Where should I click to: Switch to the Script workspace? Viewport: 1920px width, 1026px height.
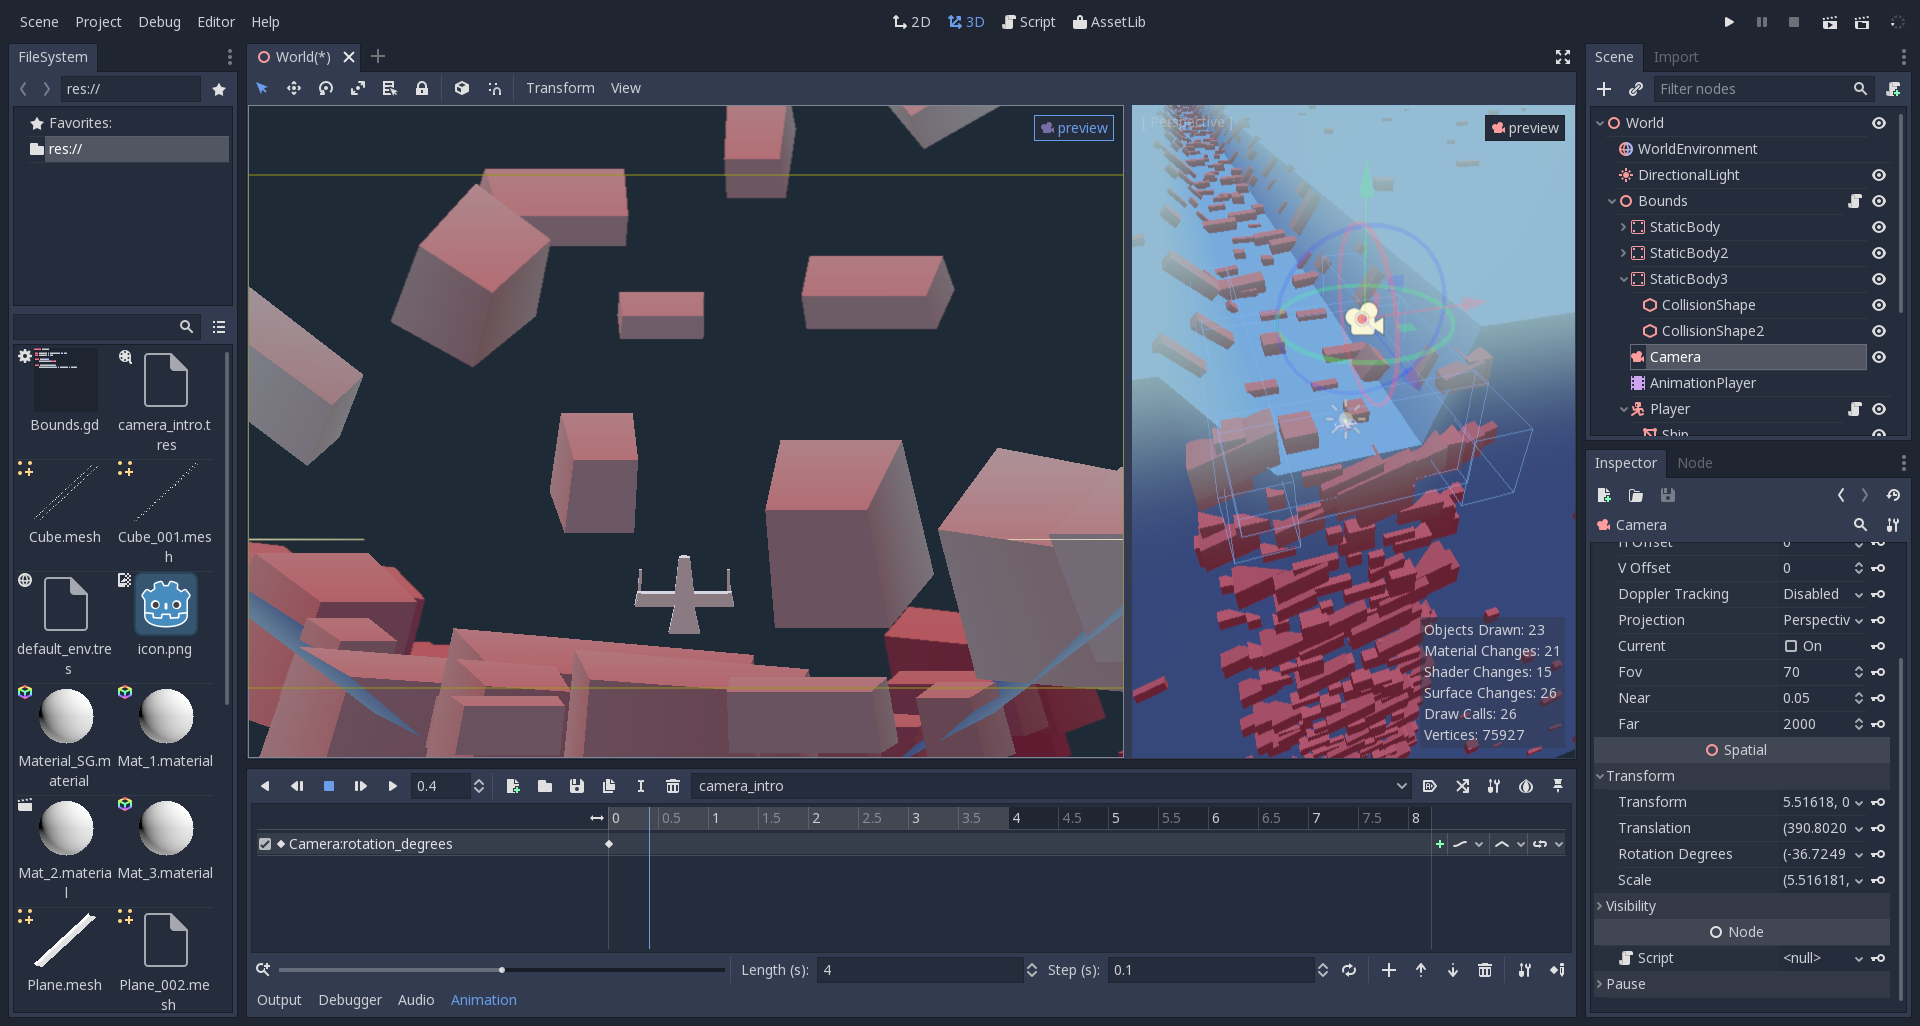(x=1029, y=22)
